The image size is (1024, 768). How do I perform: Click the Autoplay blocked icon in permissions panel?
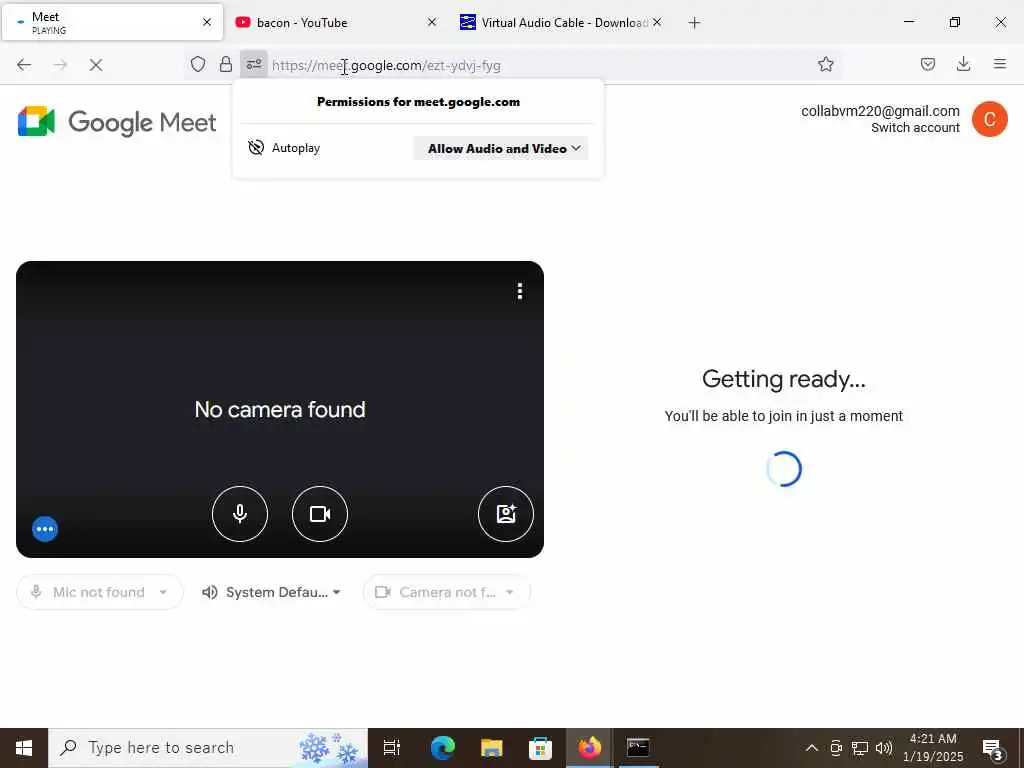click(x=256, y=148)
